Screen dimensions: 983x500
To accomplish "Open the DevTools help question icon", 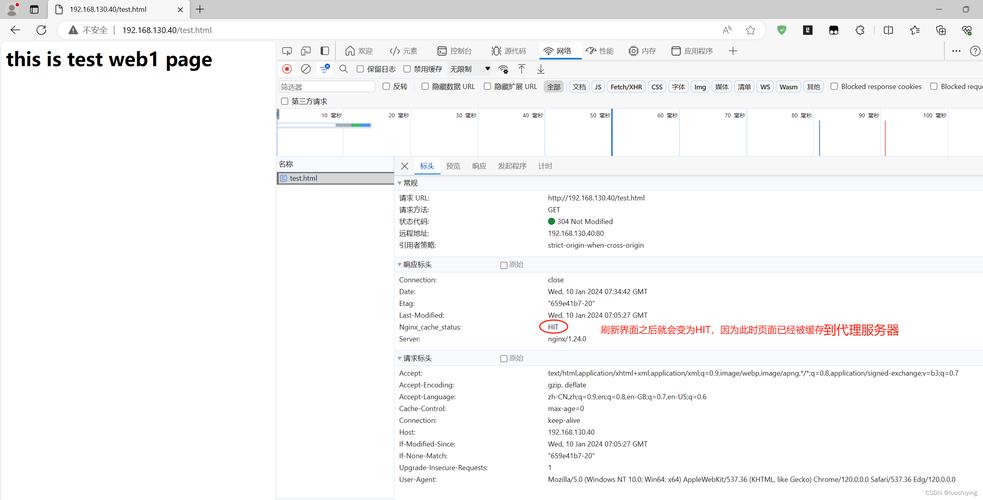I will coord(975,51).
